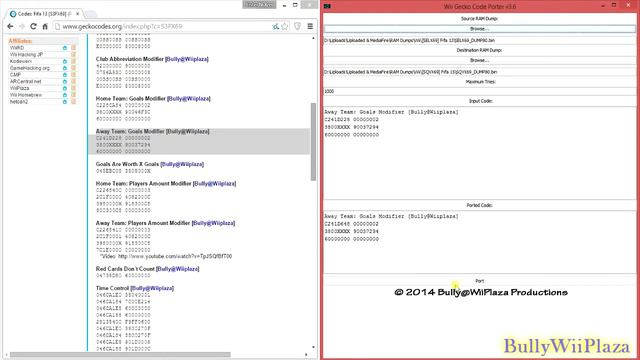Viewport: 640px width, 360px height.
Task: Click inside the Ported Code text area
Action: tap(480, 242)
